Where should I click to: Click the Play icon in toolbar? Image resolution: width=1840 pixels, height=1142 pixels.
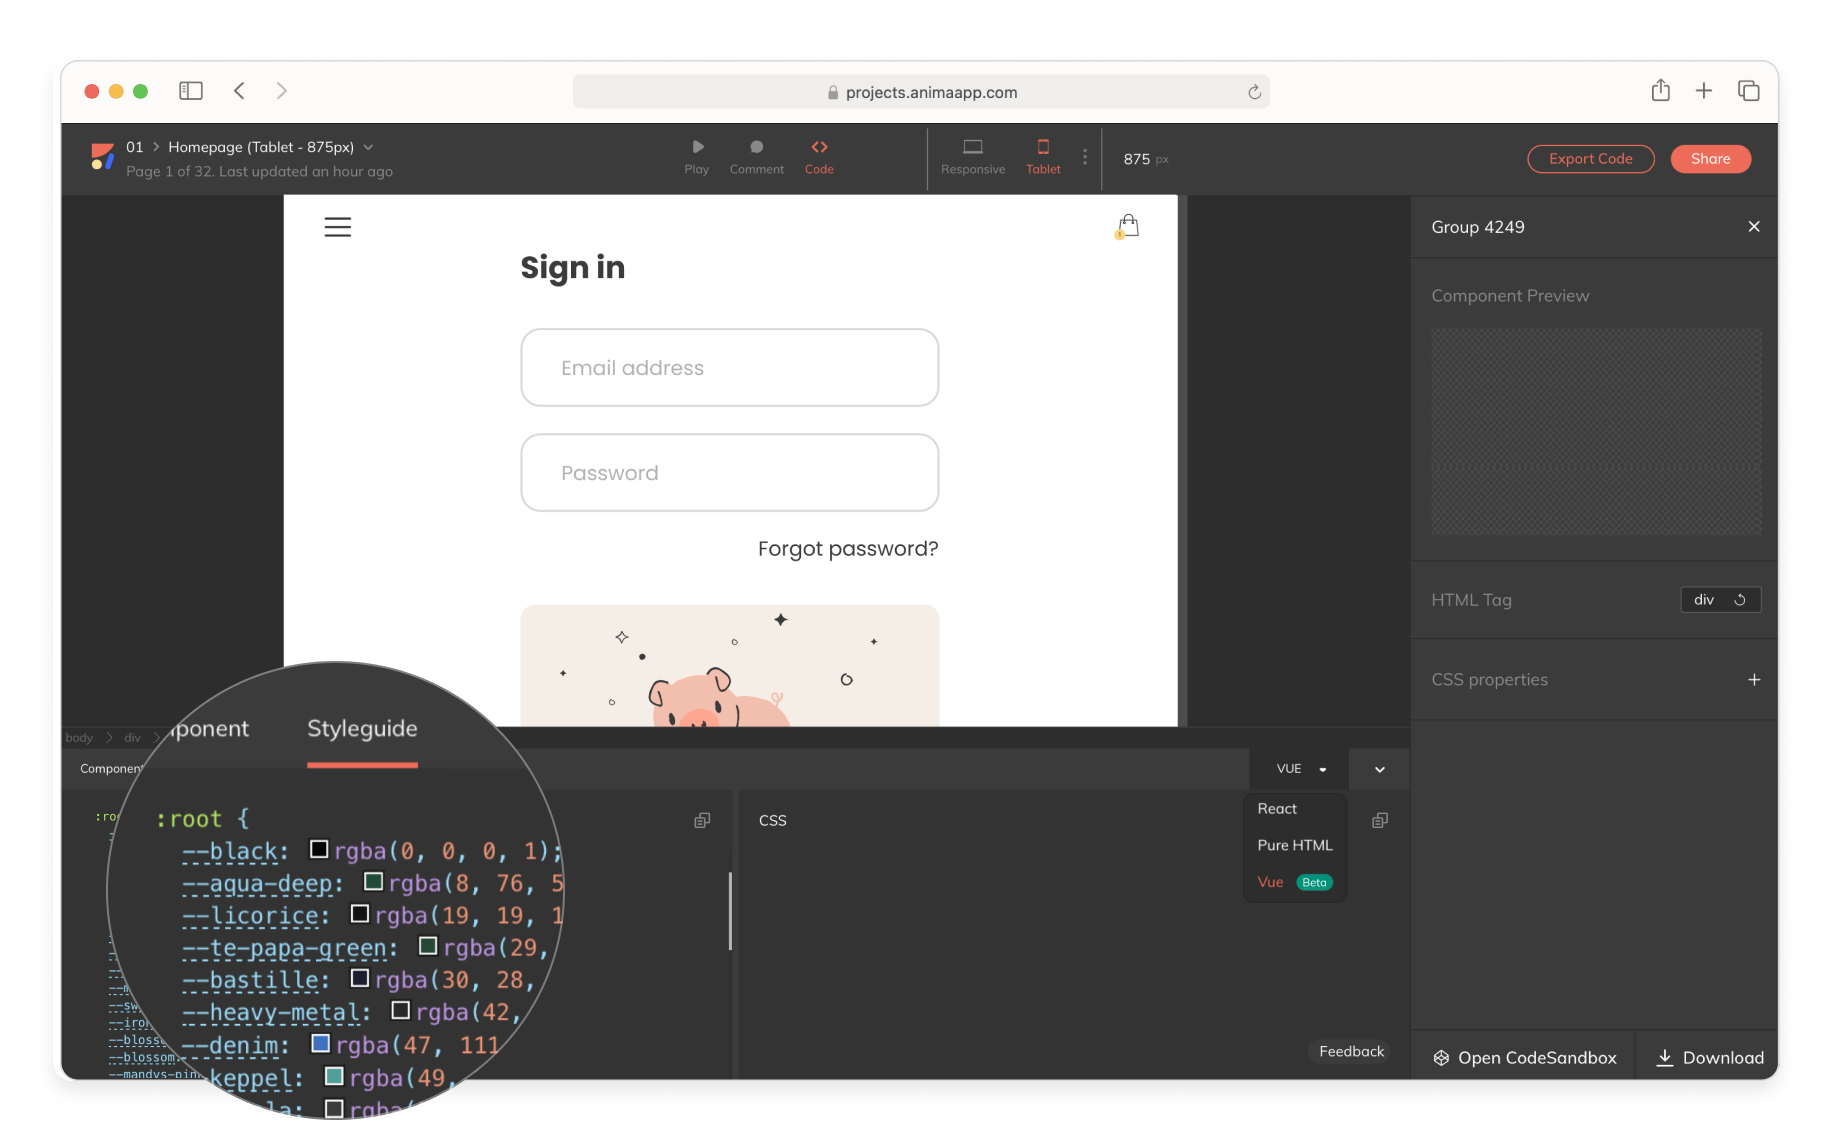697,148
